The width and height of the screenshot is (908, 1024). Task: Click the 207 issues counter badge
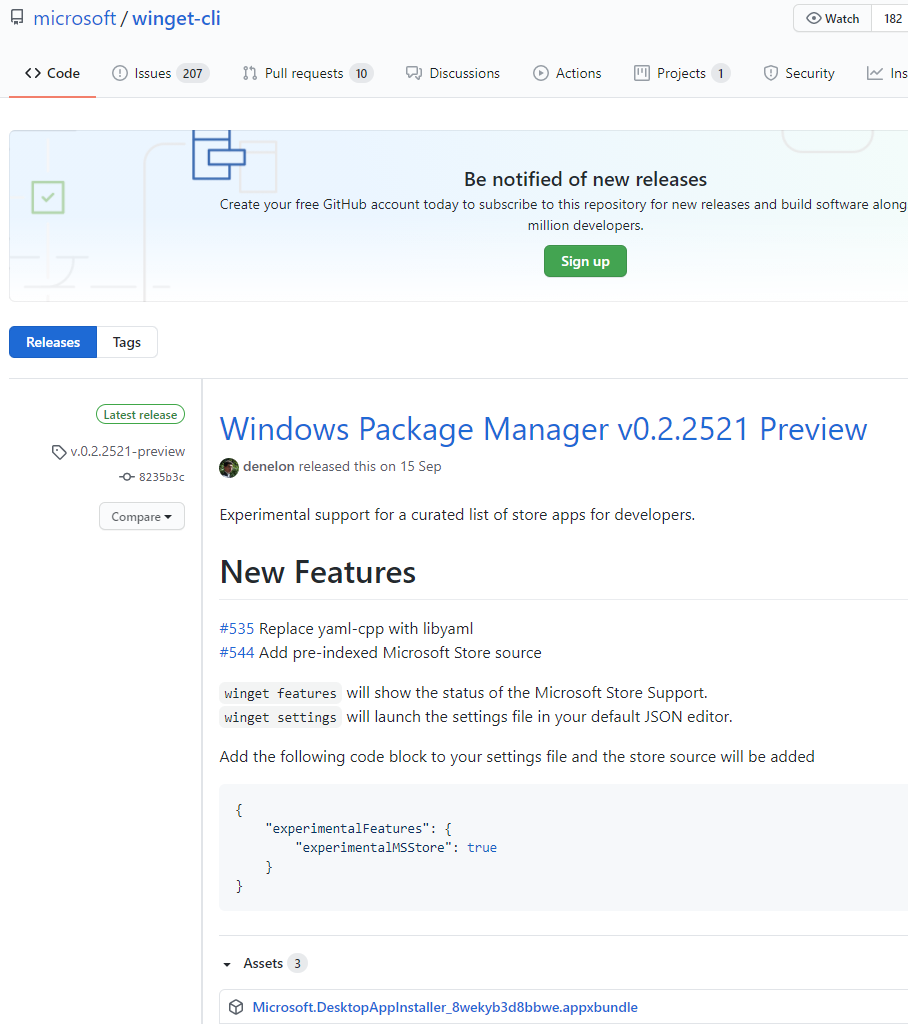pos(192,73)
